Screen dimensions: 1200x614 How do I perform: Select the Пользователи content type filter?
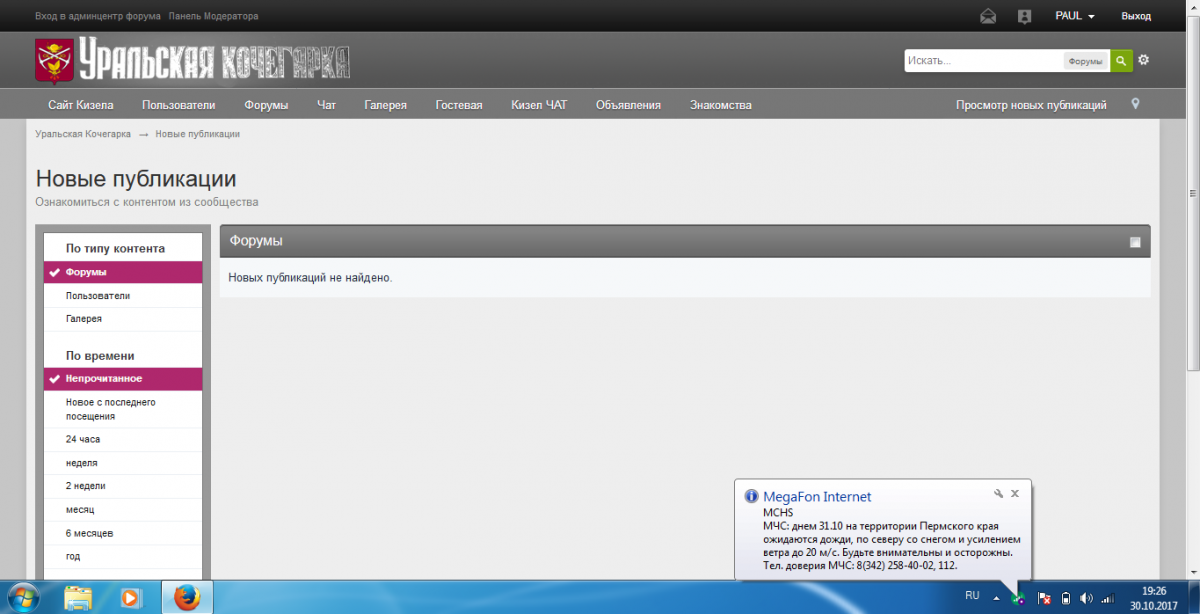(x=98, y=296)
